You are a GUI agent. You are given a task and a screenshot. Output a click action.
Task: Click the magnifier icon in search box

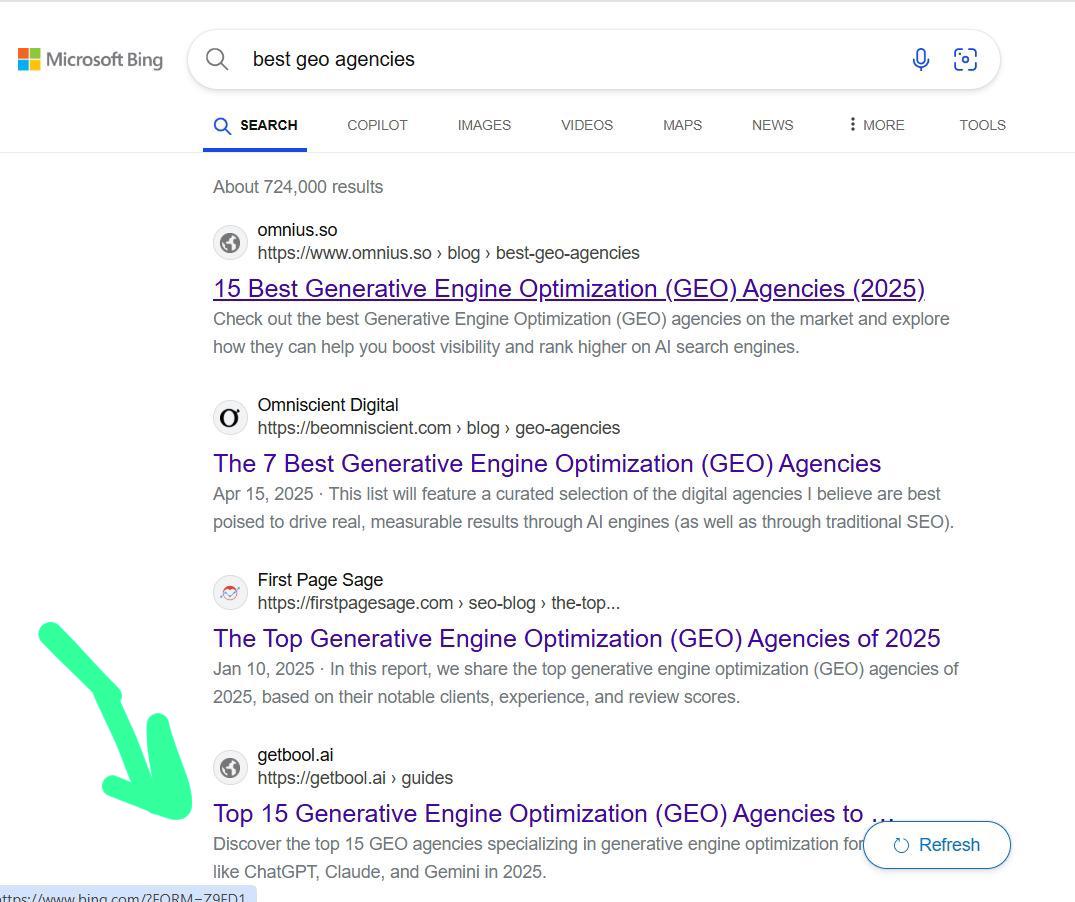coord(217,59)
